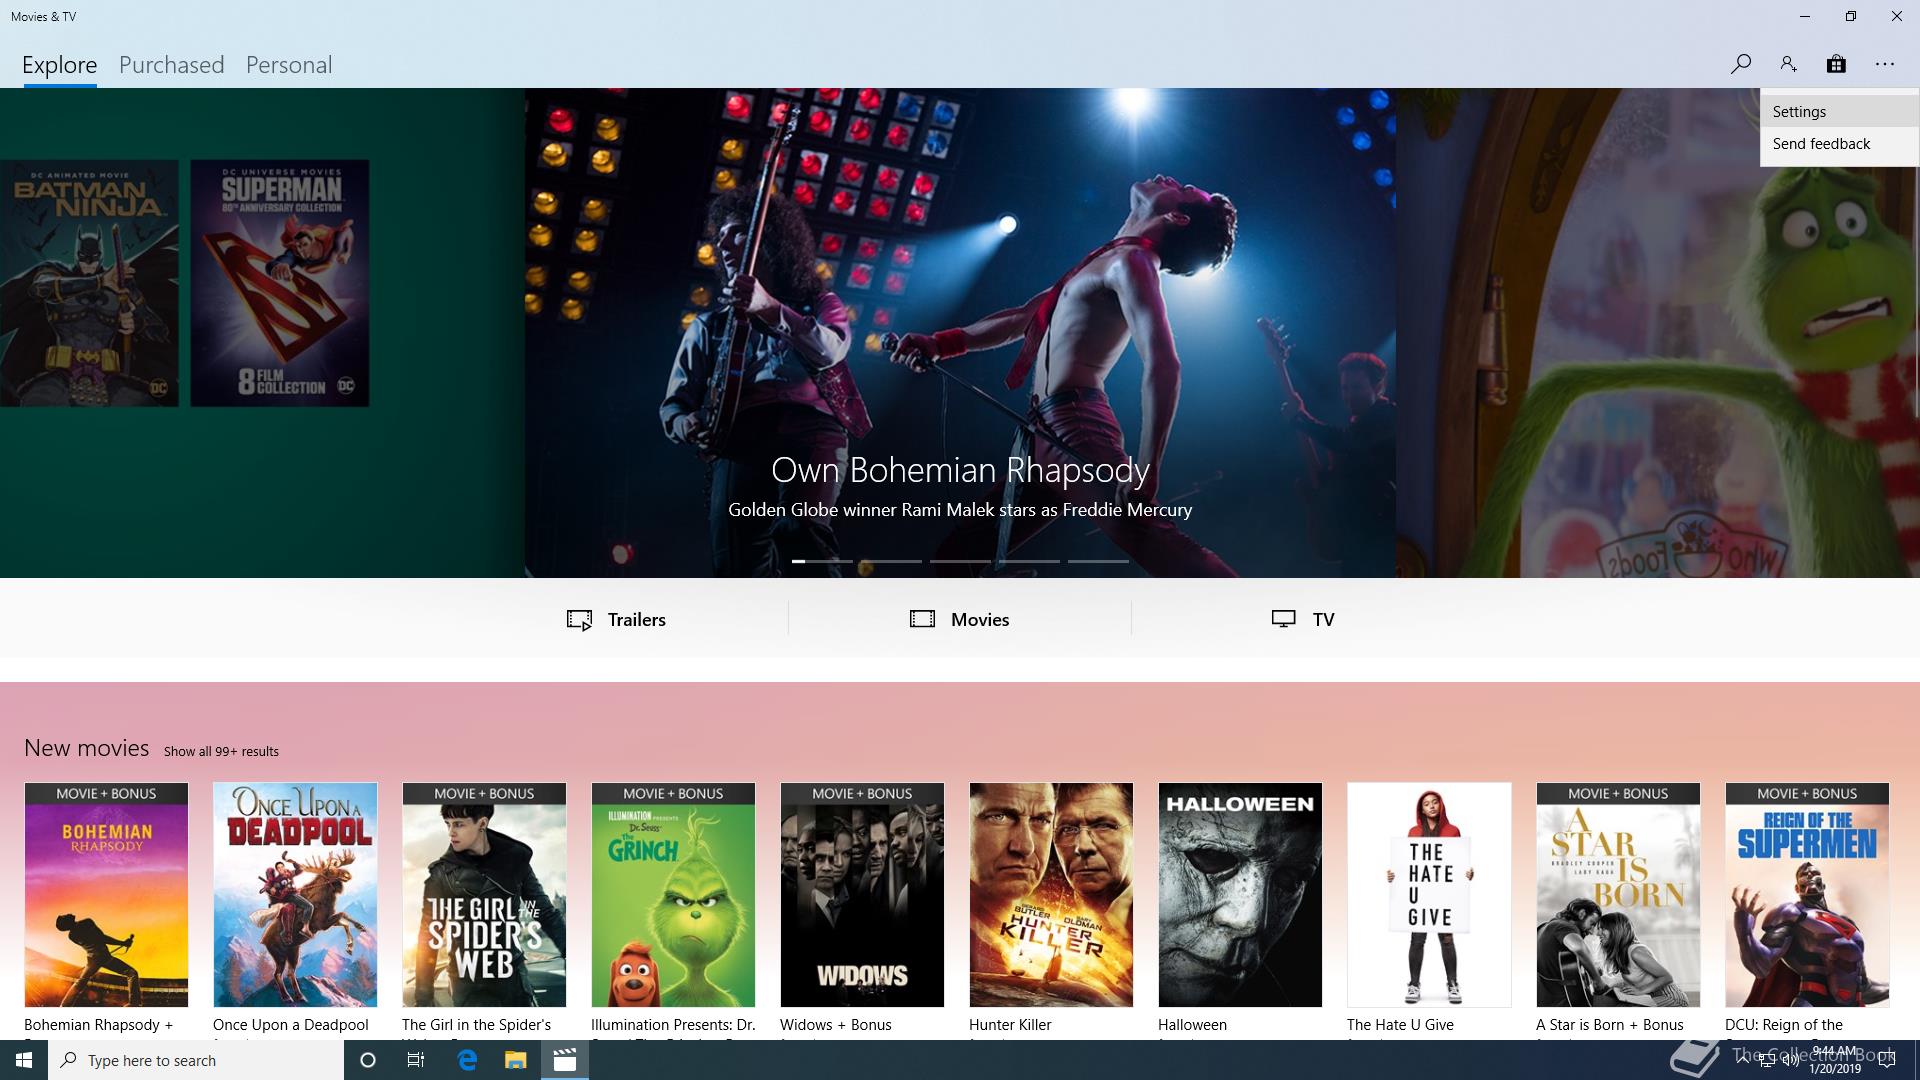Click Show all 99+ results link
Viewport: 1920px width, 1080px height.
point(221,751)
